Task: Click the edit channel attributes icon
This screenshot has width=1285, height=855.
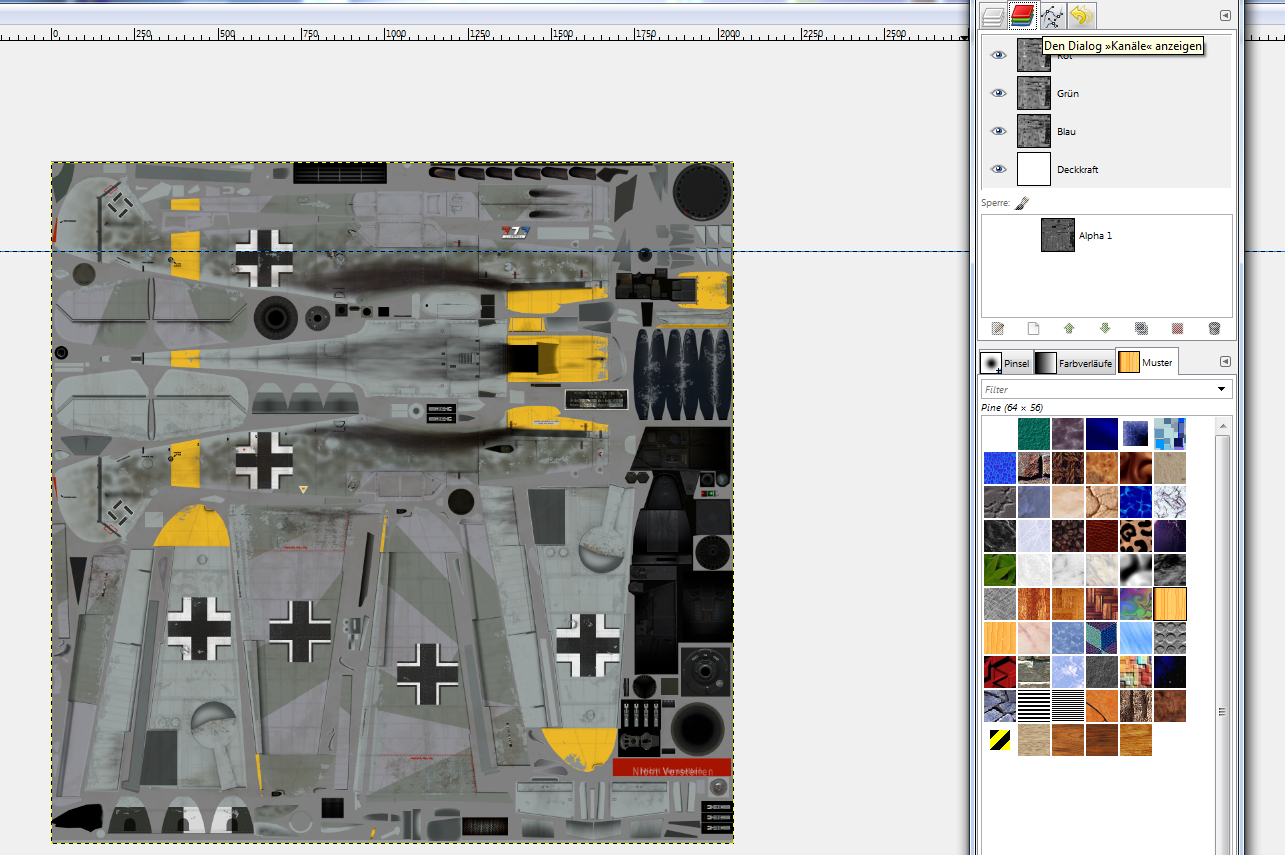Action: point(997,328)
